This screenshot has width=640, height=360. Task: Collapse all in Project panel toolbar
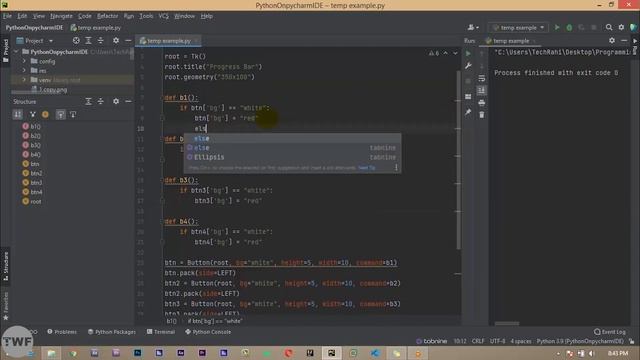(x=100, y=40)
